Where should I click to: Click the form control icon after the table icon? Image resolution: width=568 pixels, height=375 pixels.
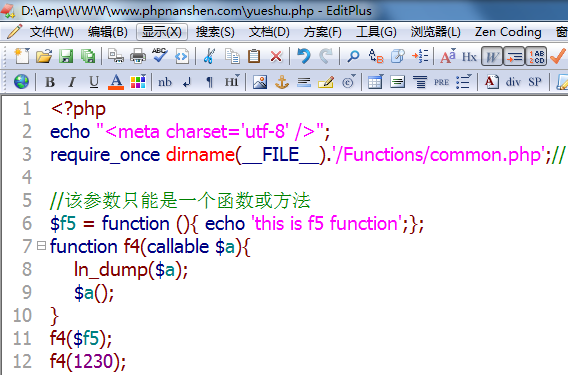click(397, 82)
